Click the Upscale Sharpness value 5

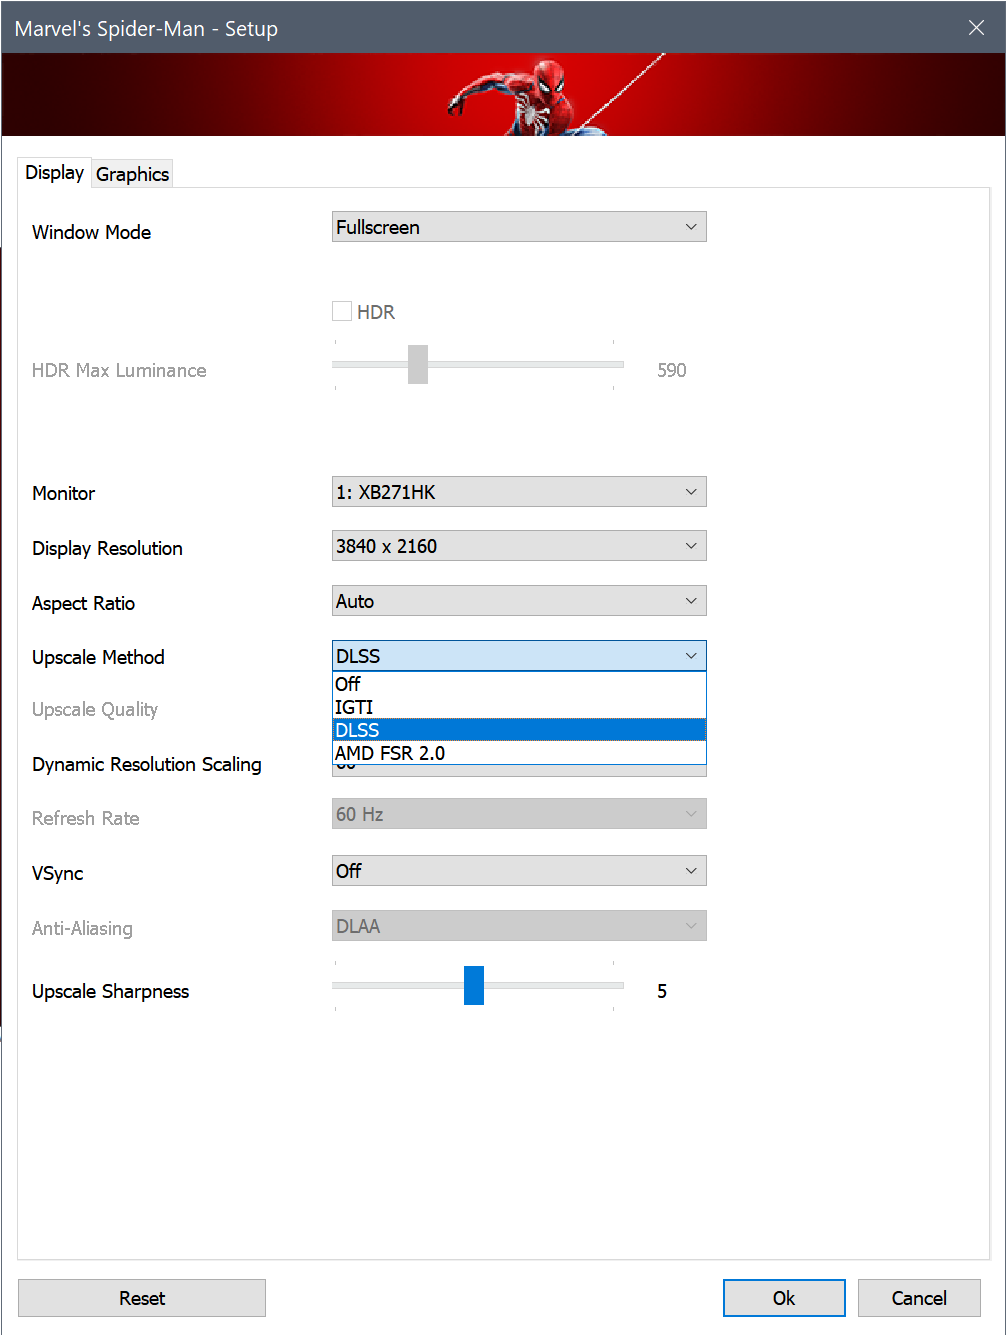[x=662, y=991]
